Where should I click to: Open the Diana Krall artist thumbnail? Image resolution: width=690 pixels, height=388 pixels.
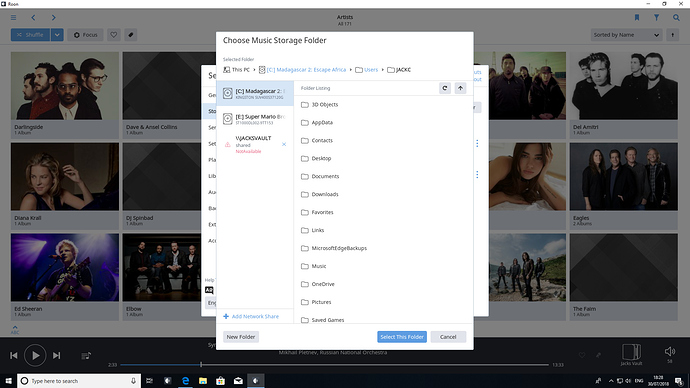pos(65,176)
